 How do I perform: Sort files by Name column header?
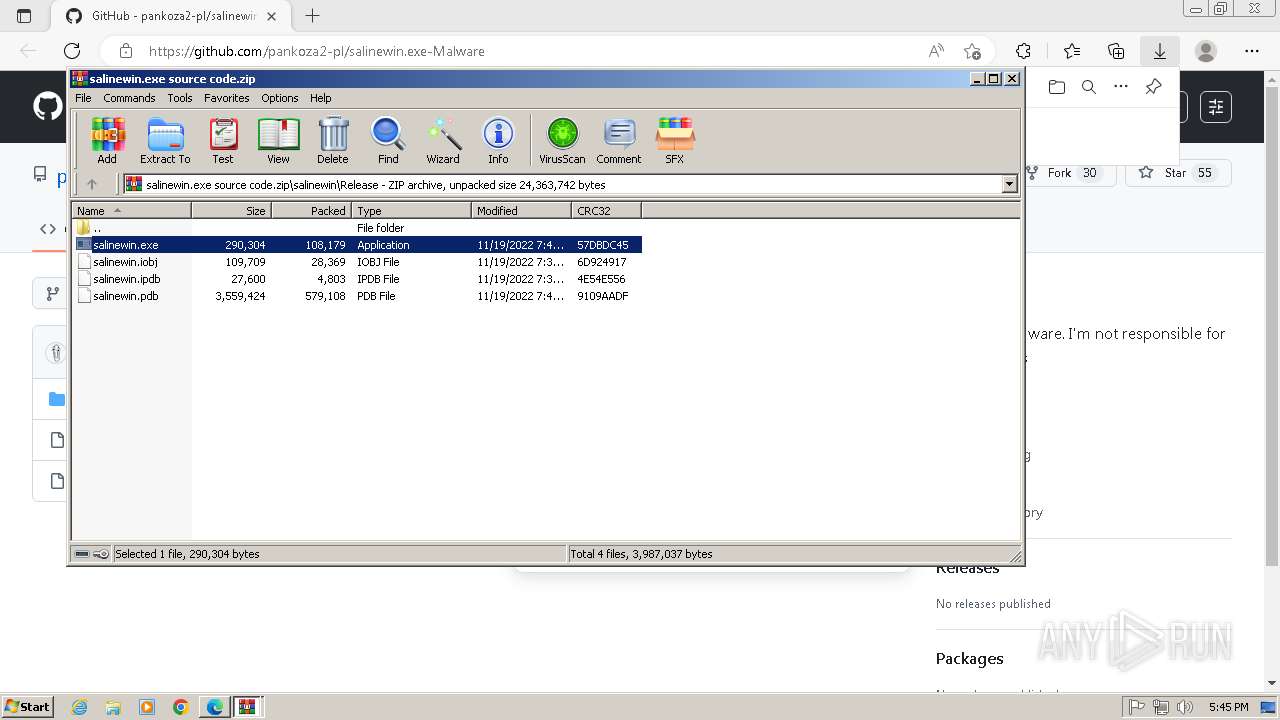coord(131,210)
